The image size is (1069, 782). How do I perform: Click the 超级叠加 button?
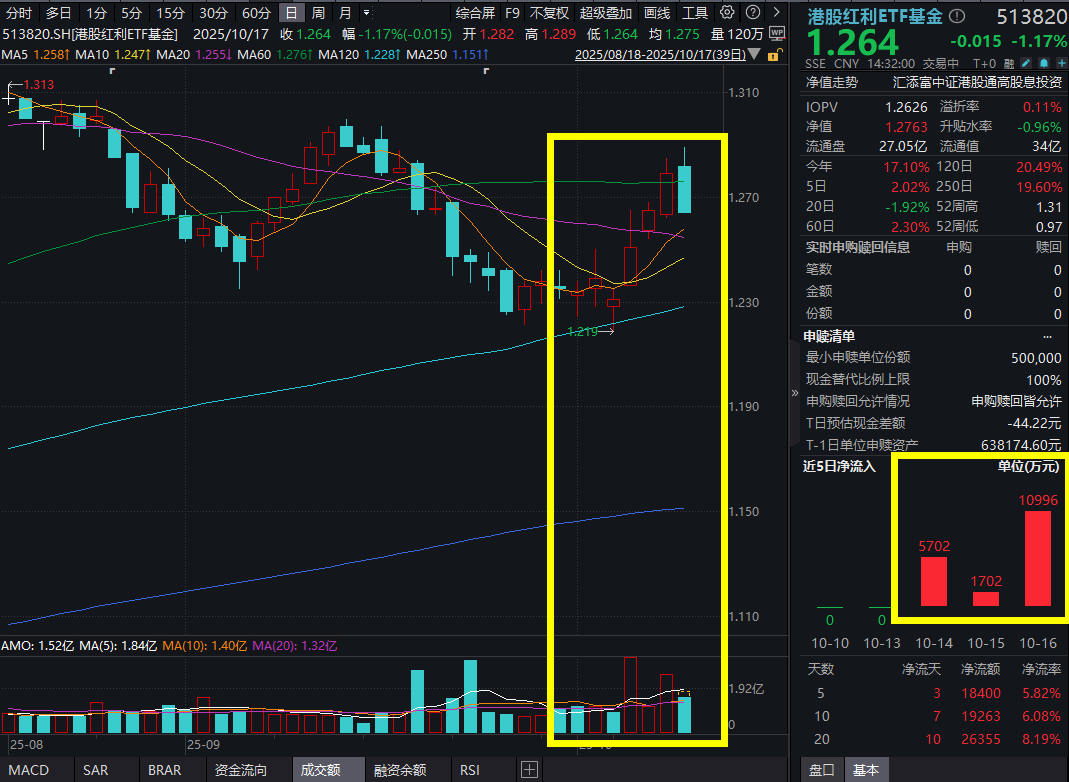(x=606, y=13)
